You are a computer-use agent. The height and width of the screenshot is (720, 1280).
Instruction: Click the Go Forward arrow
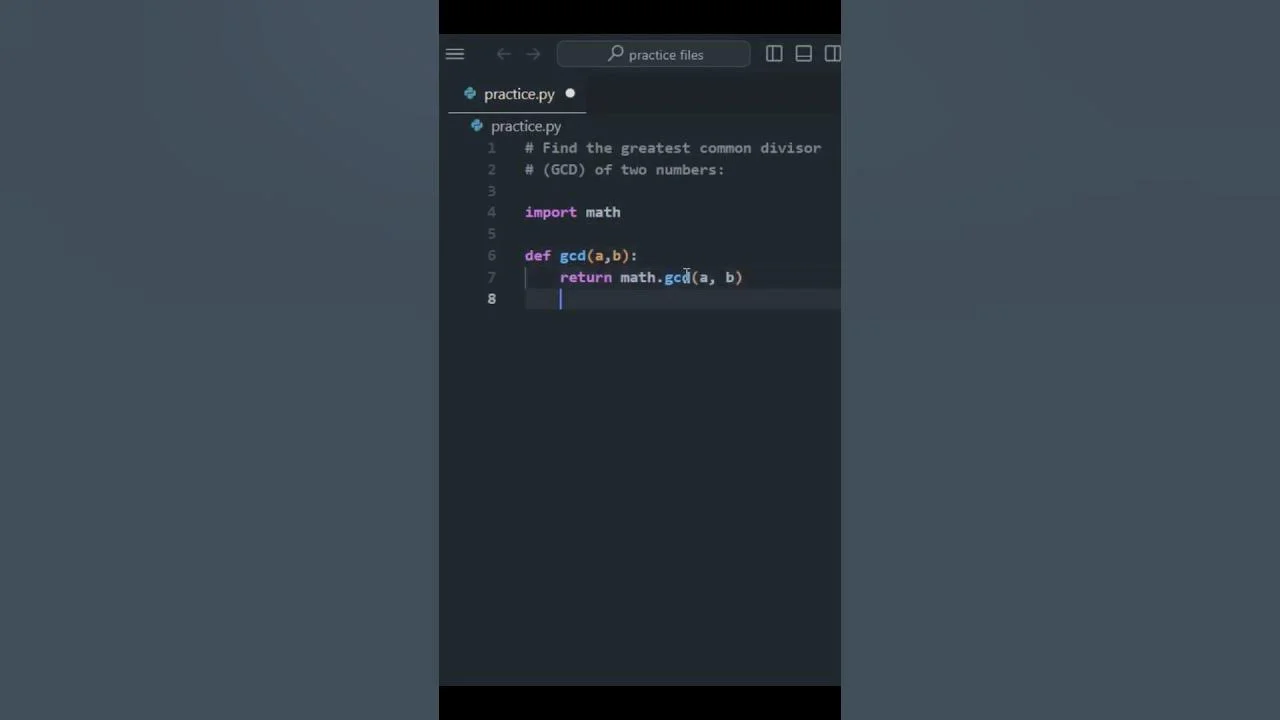coord(533,54)
